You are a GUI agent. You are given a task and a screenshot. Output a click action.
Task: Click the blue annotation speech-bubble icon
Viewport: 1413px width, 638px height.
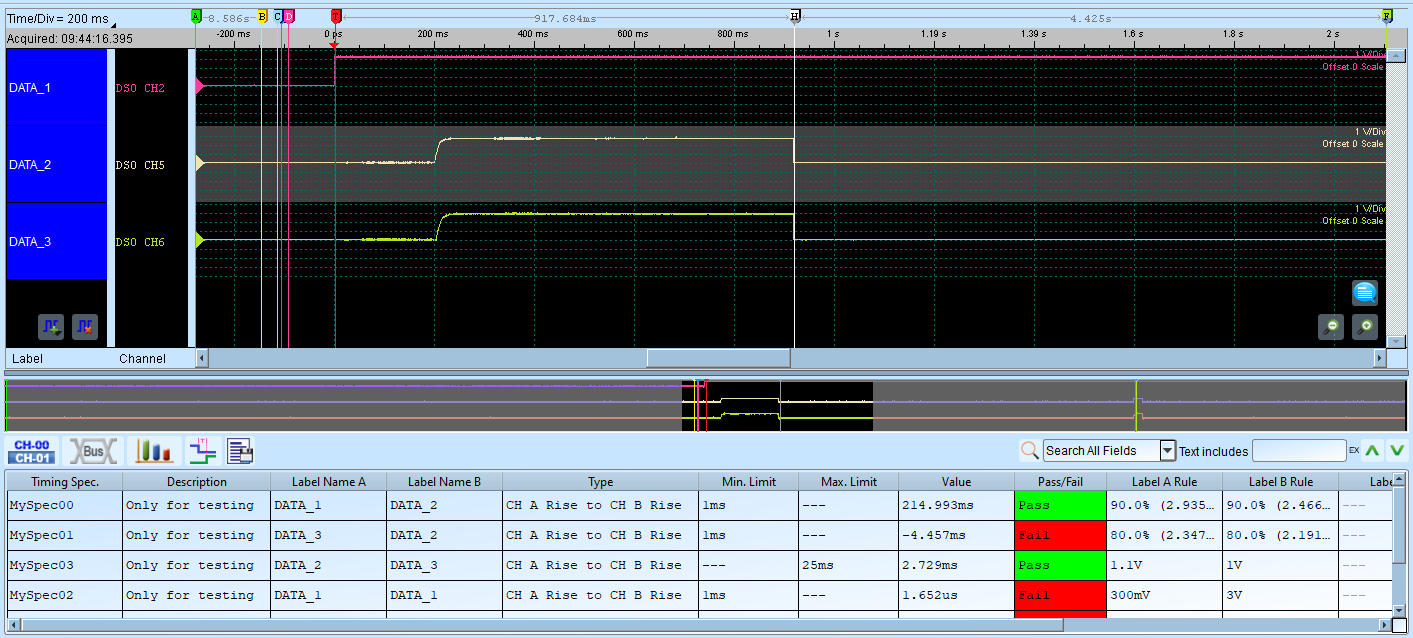[x=1365, y=293]
